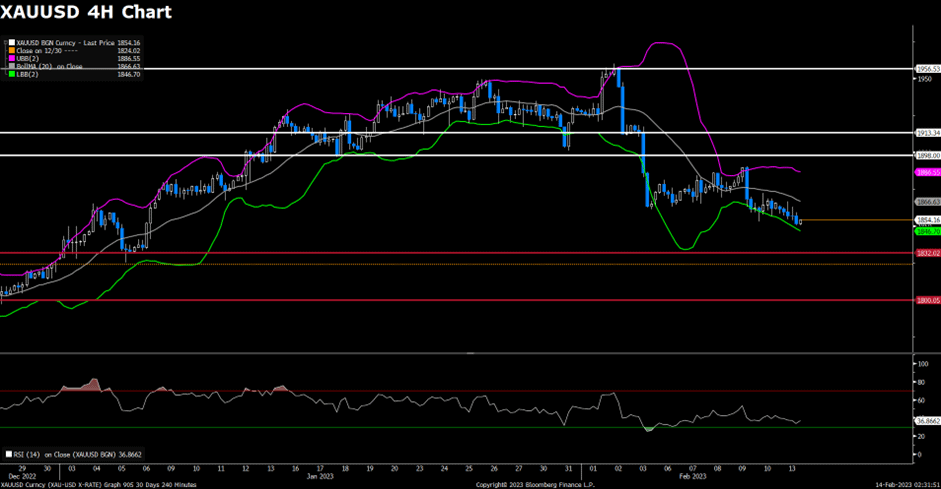
Task: Click the magenta UBB(2) legend swatch
Action: pos(9,58)
